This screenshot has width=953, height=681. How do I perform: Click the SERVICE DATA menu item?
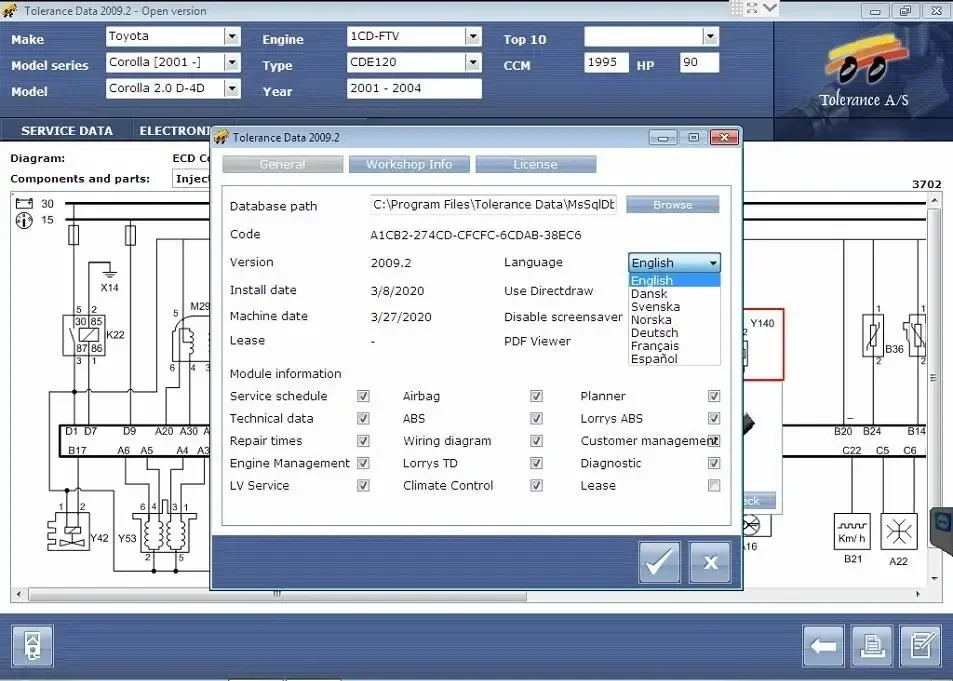[66, 130]
